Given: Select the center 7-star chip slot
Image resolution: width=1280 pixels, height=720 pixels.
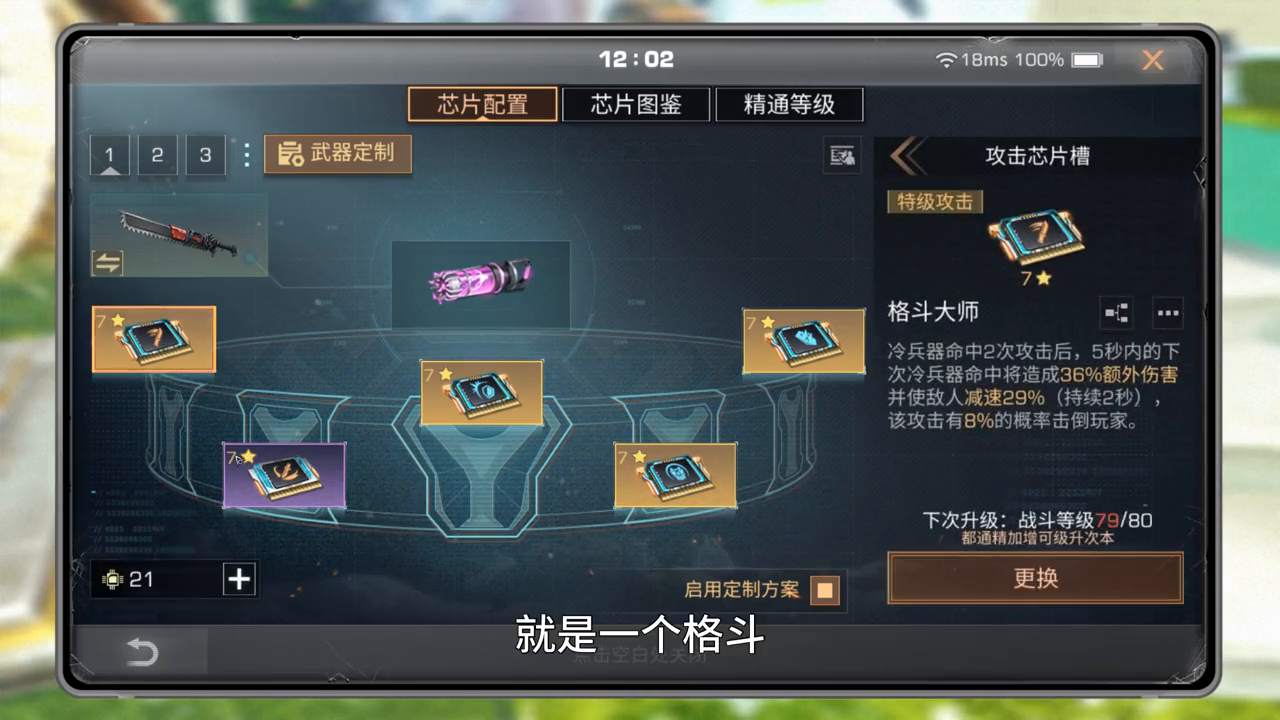Looking at the screenshot, I should coord(481,393).
